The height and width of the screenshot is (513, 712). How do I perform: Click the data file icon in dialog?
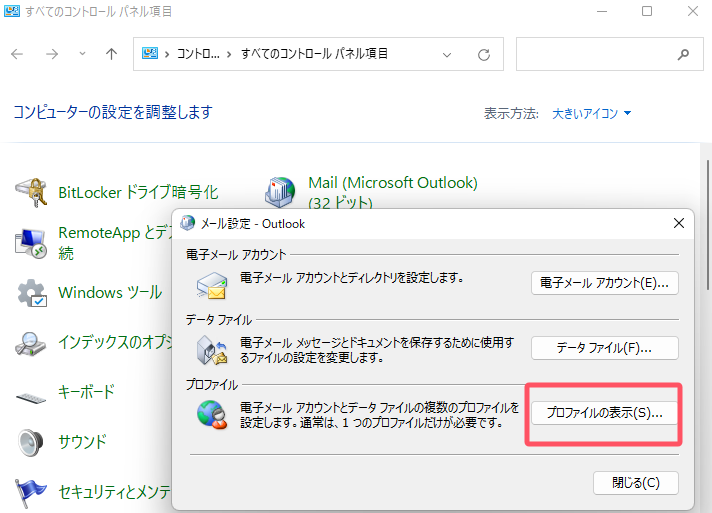[x=212, y=350]
